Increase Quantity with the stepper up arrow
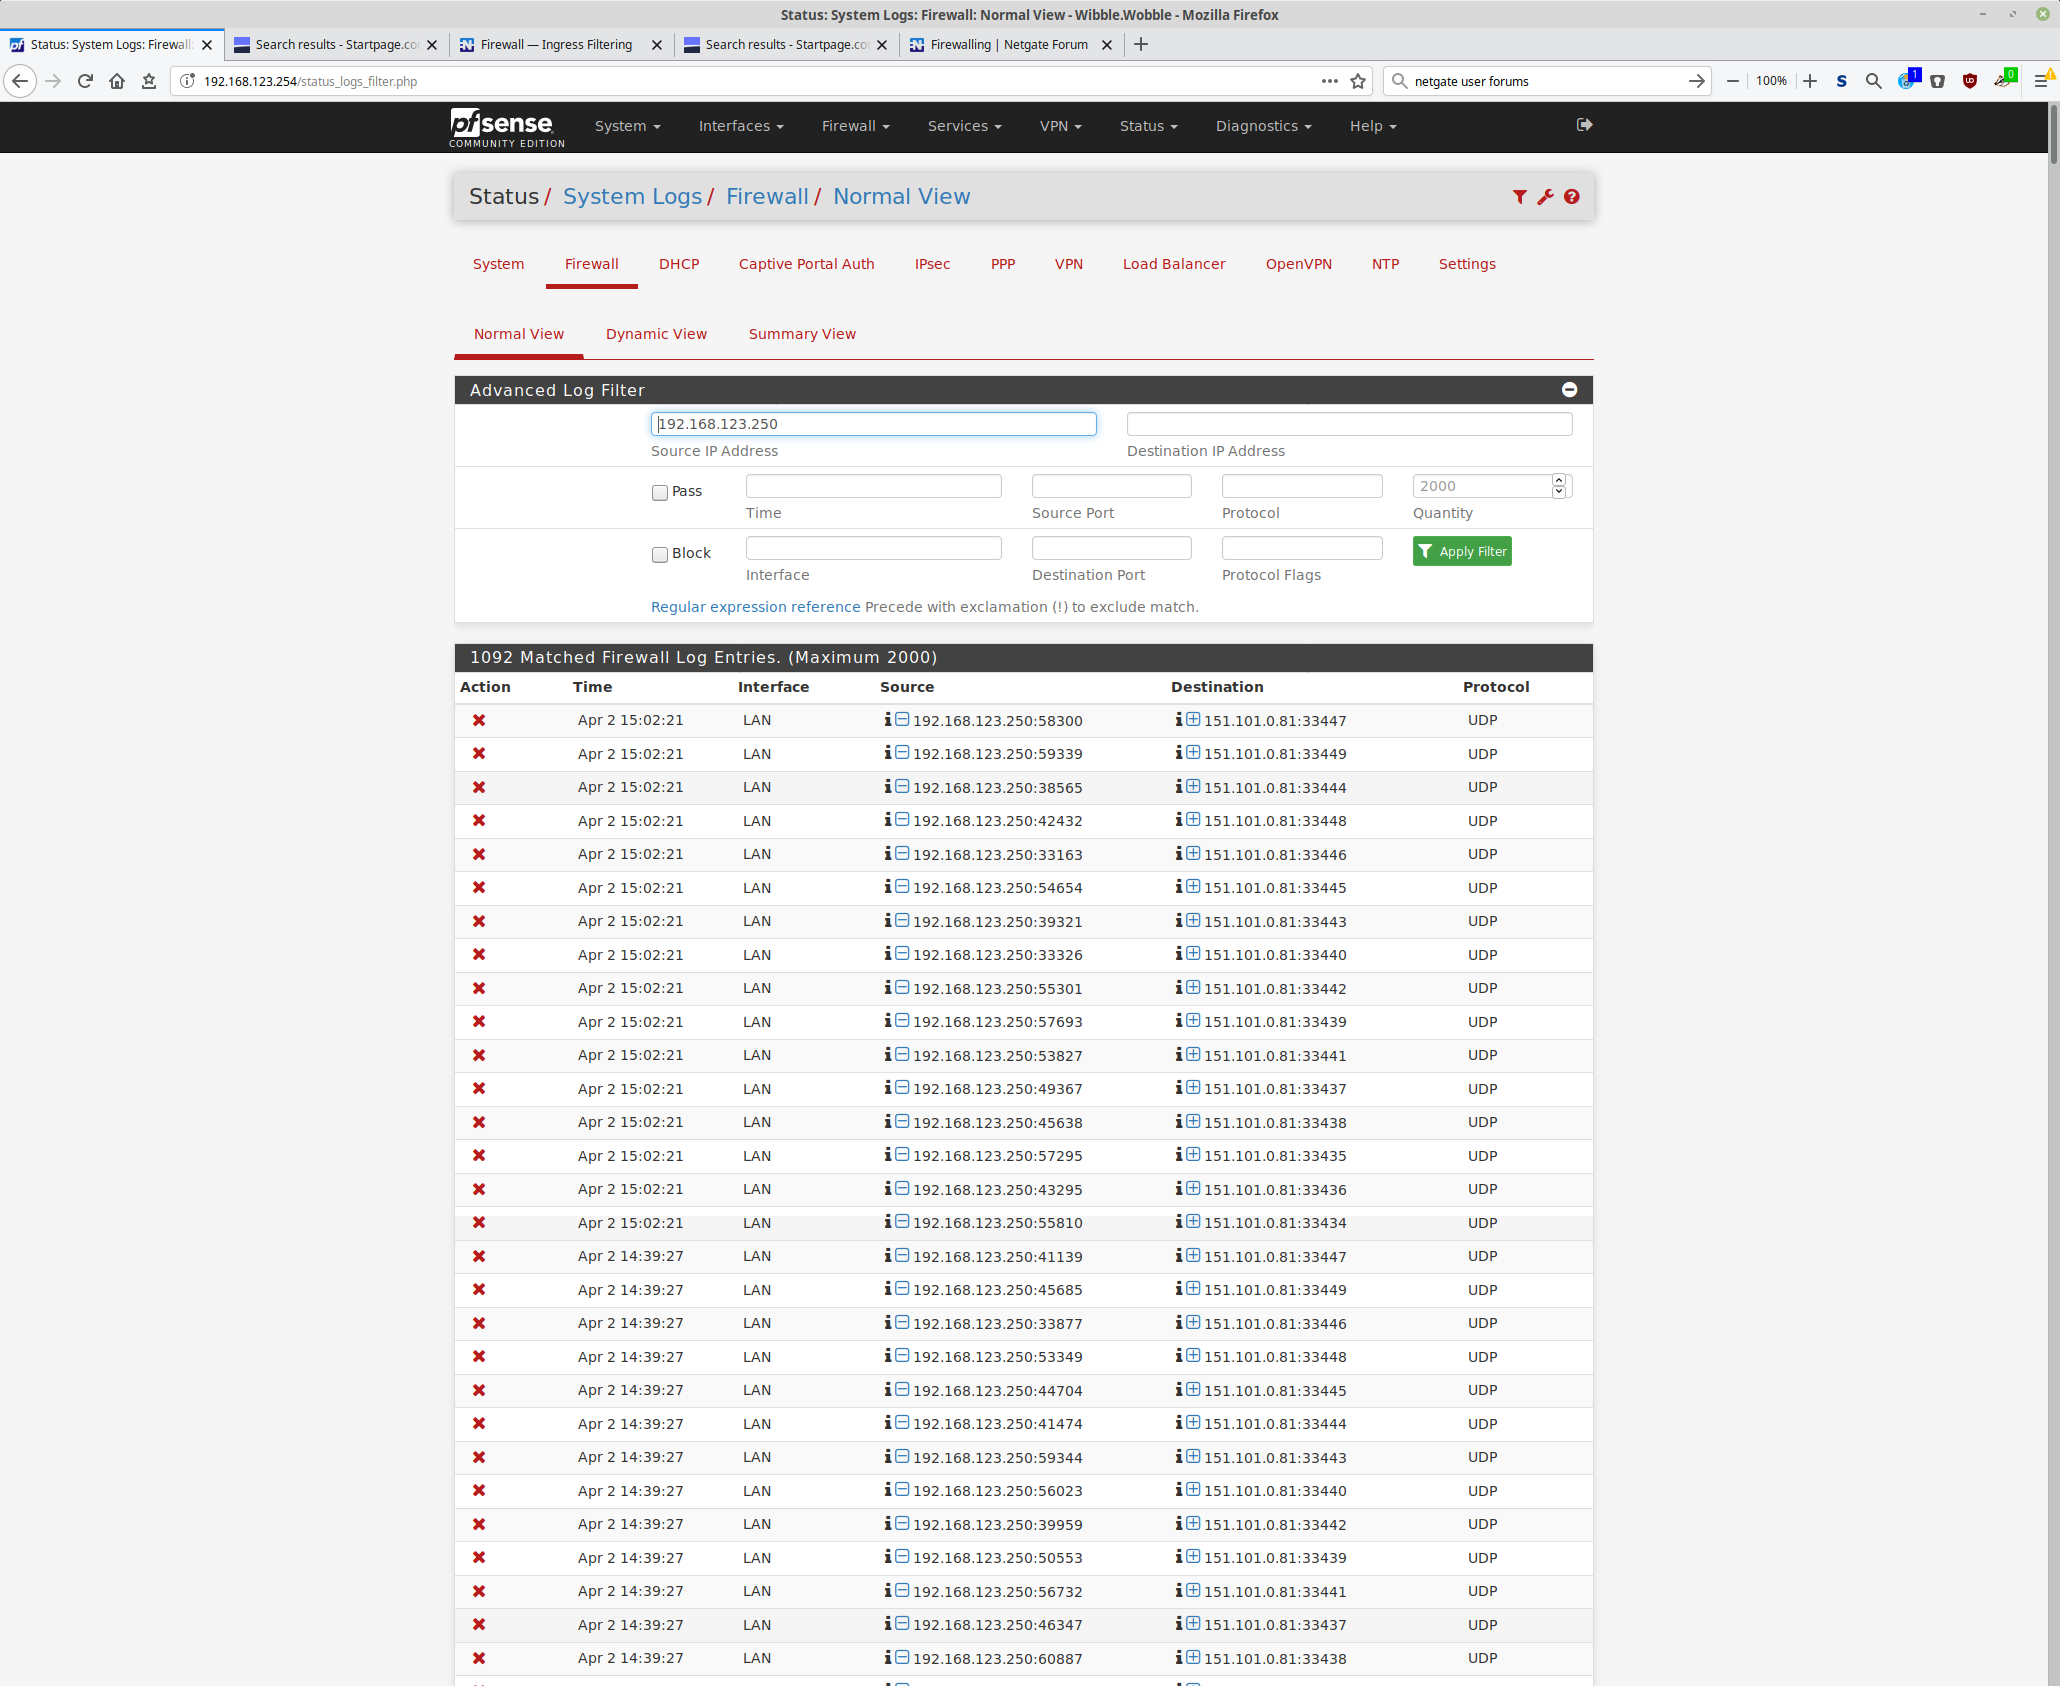 pyautogui.click(x=1558, y=480)
